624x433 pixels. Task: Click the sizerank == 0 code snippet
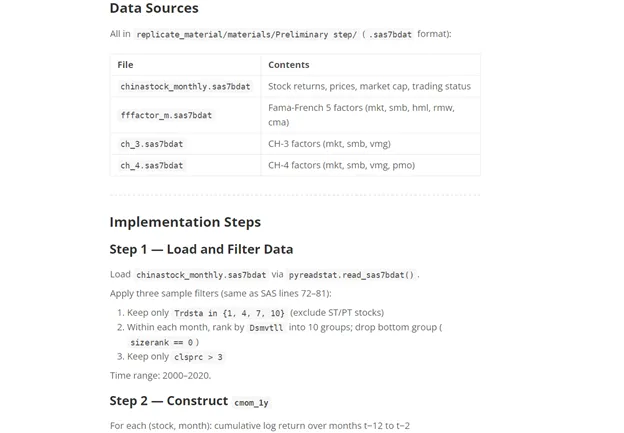coord(162,342)
